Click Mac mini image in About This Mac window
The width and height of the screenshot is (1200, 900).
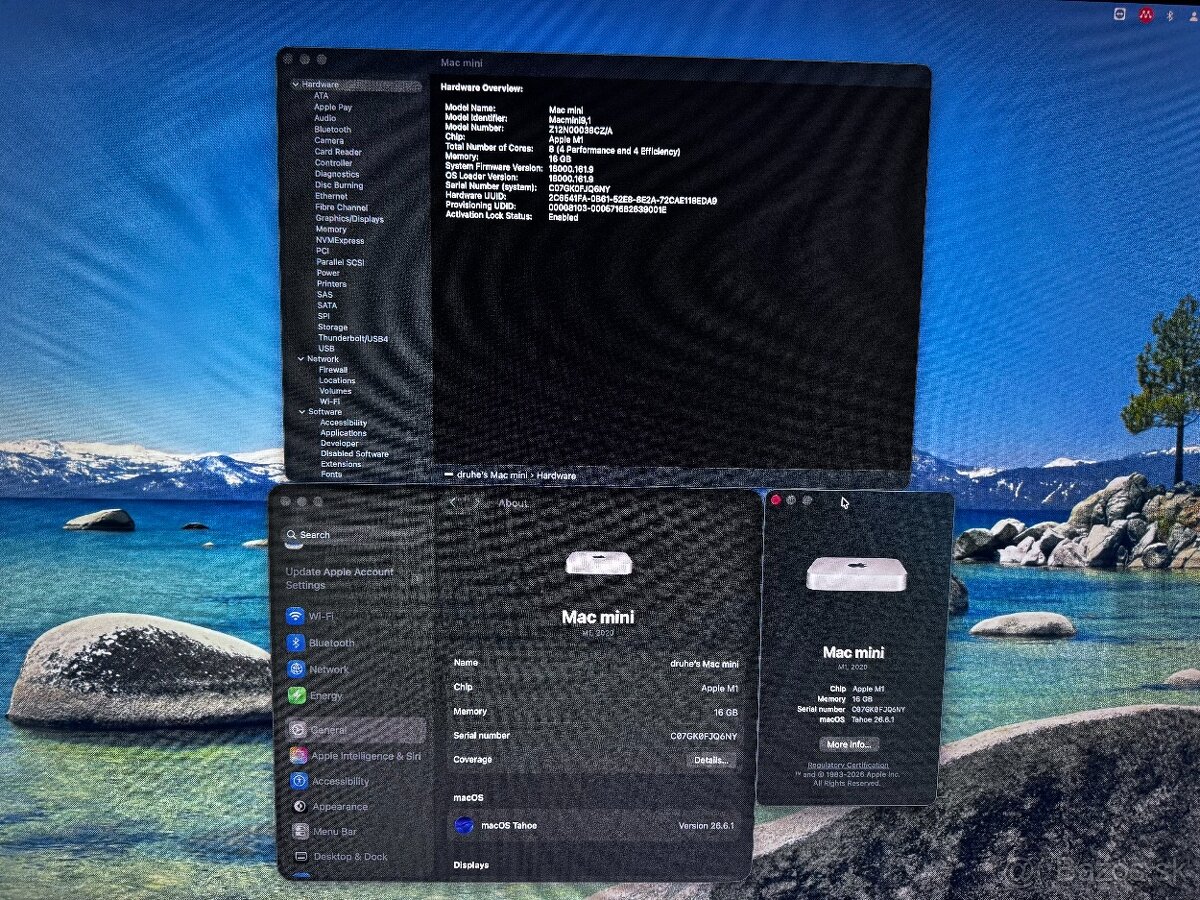pos(856,574)
